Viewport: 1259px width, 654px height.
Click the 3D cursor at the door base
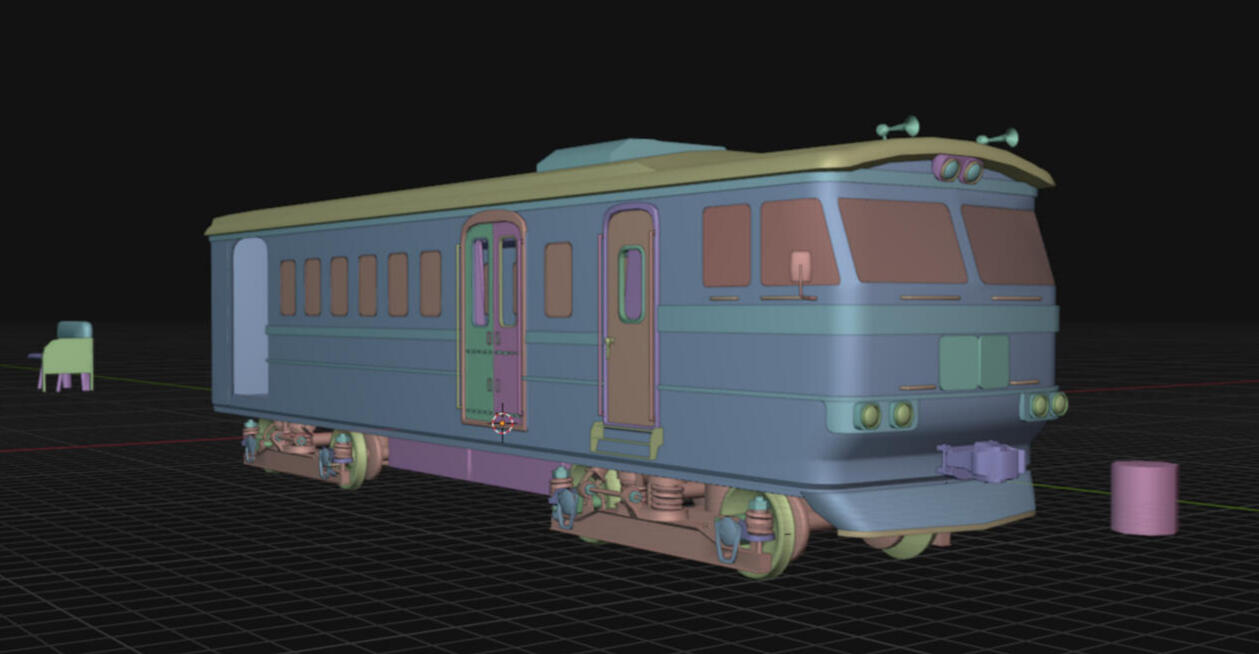503,422
